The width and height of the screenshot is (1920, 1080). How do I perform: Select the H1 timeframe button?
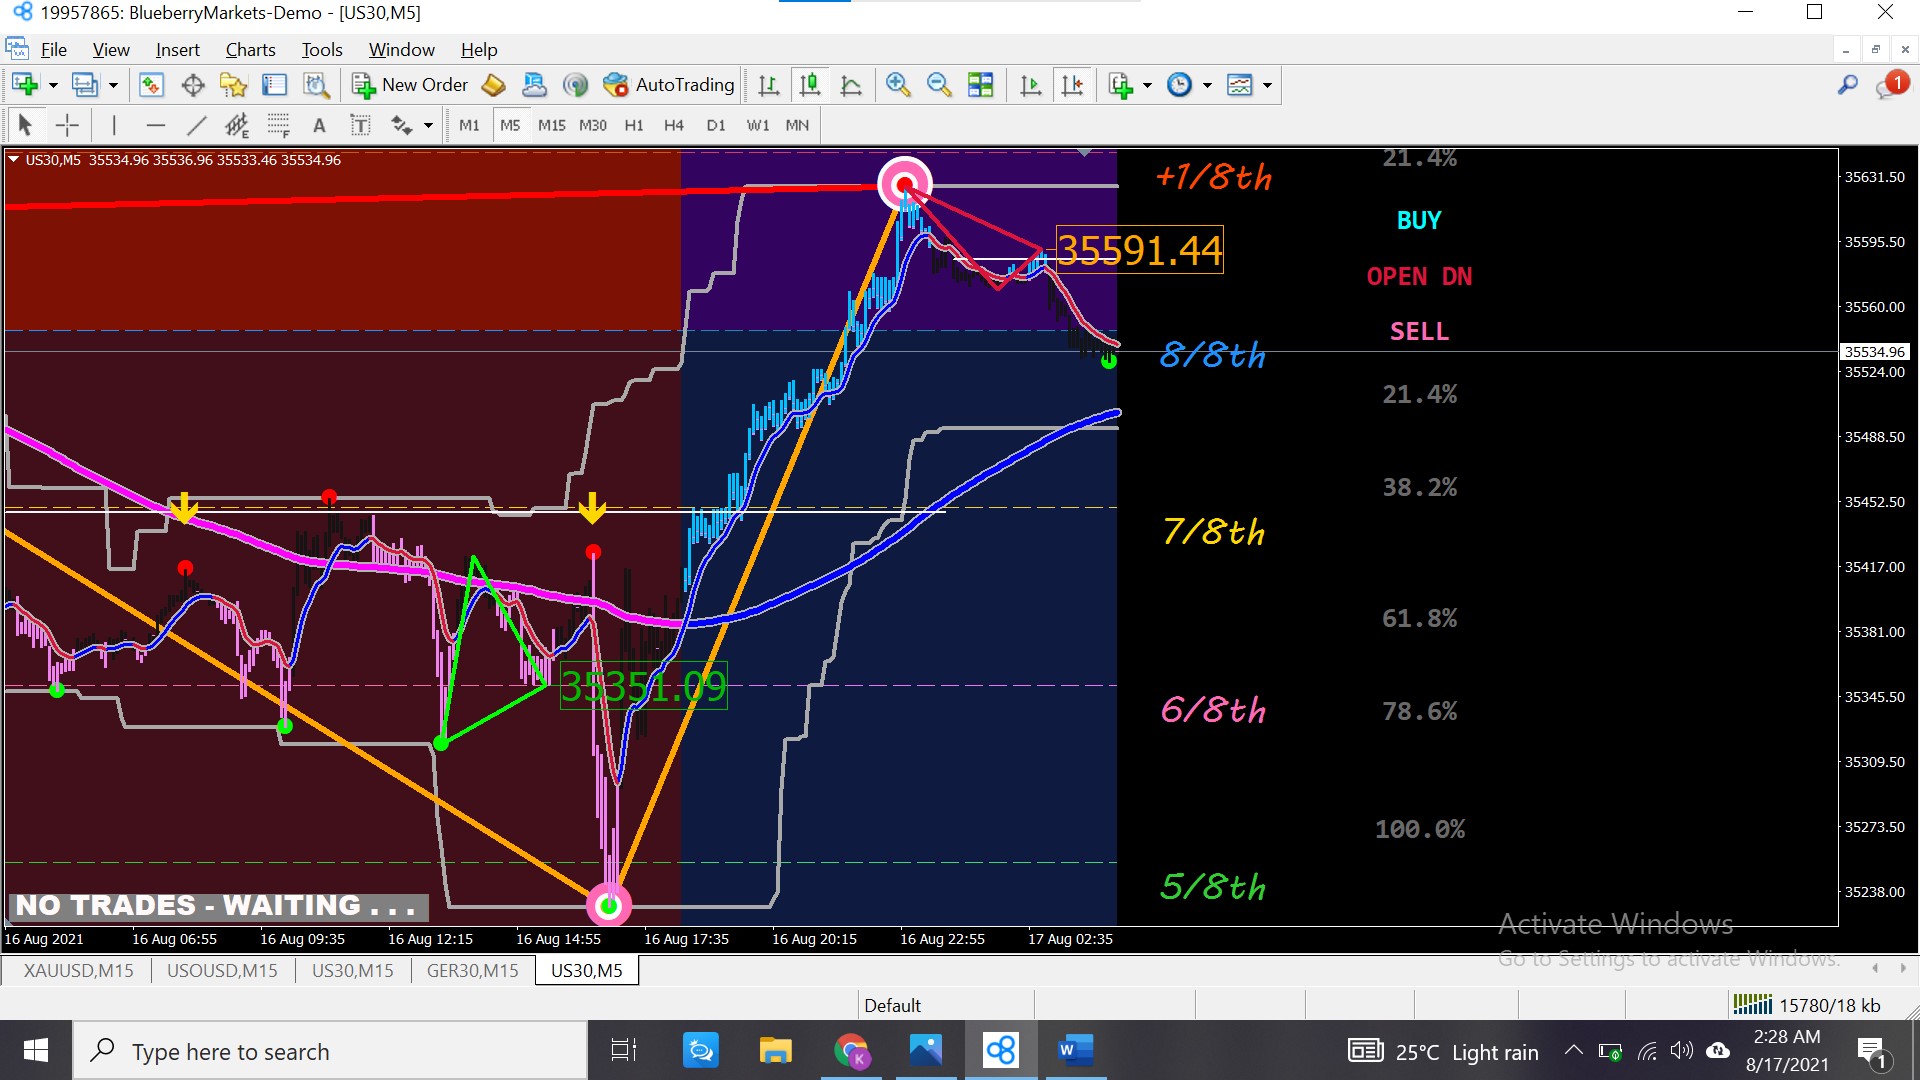point(634,125)
